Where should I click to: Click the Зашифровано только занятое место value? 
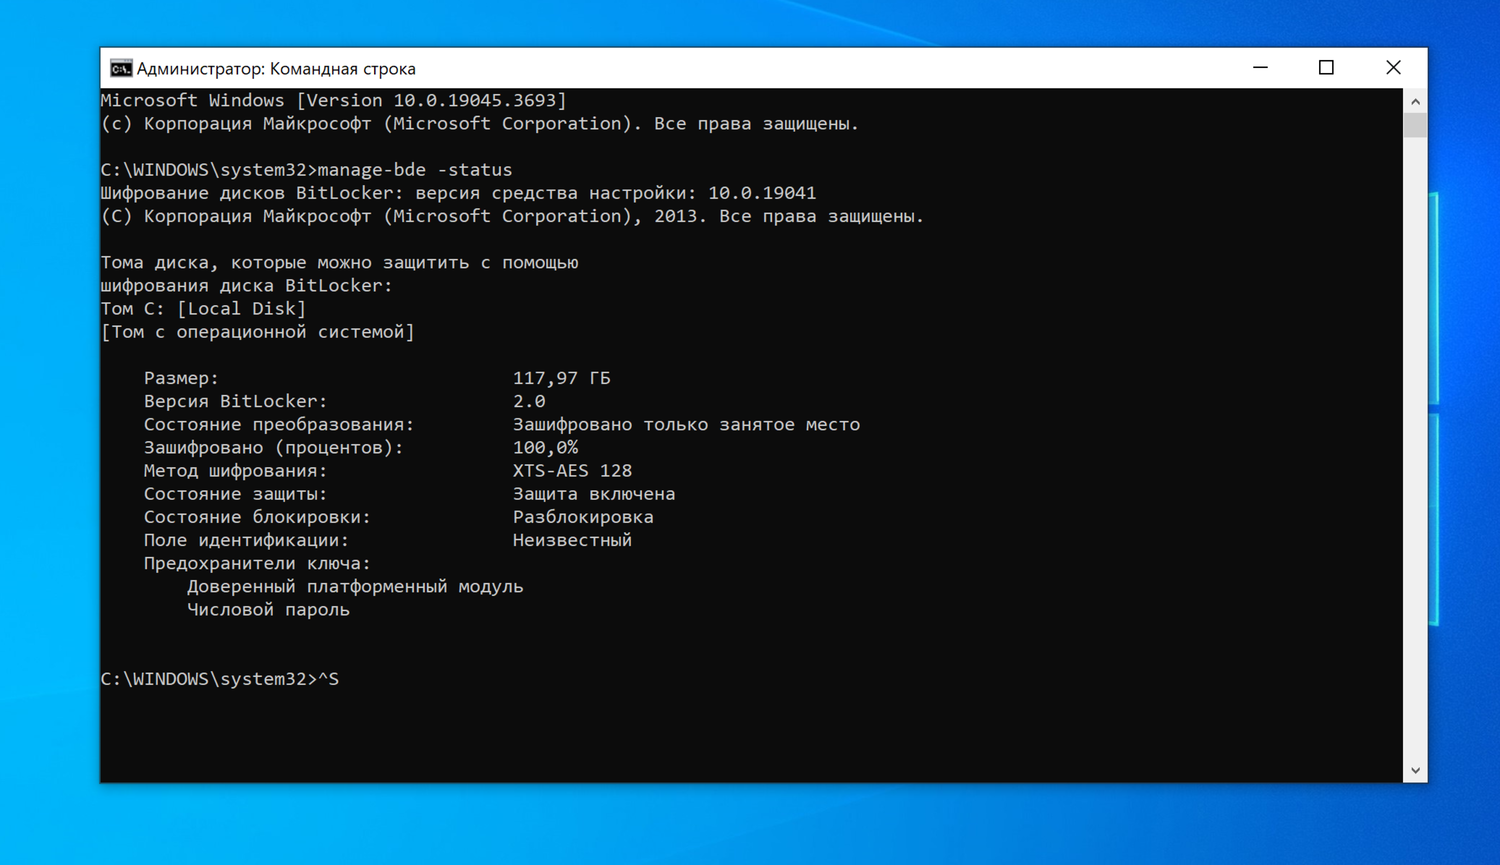tap(686, 424)
